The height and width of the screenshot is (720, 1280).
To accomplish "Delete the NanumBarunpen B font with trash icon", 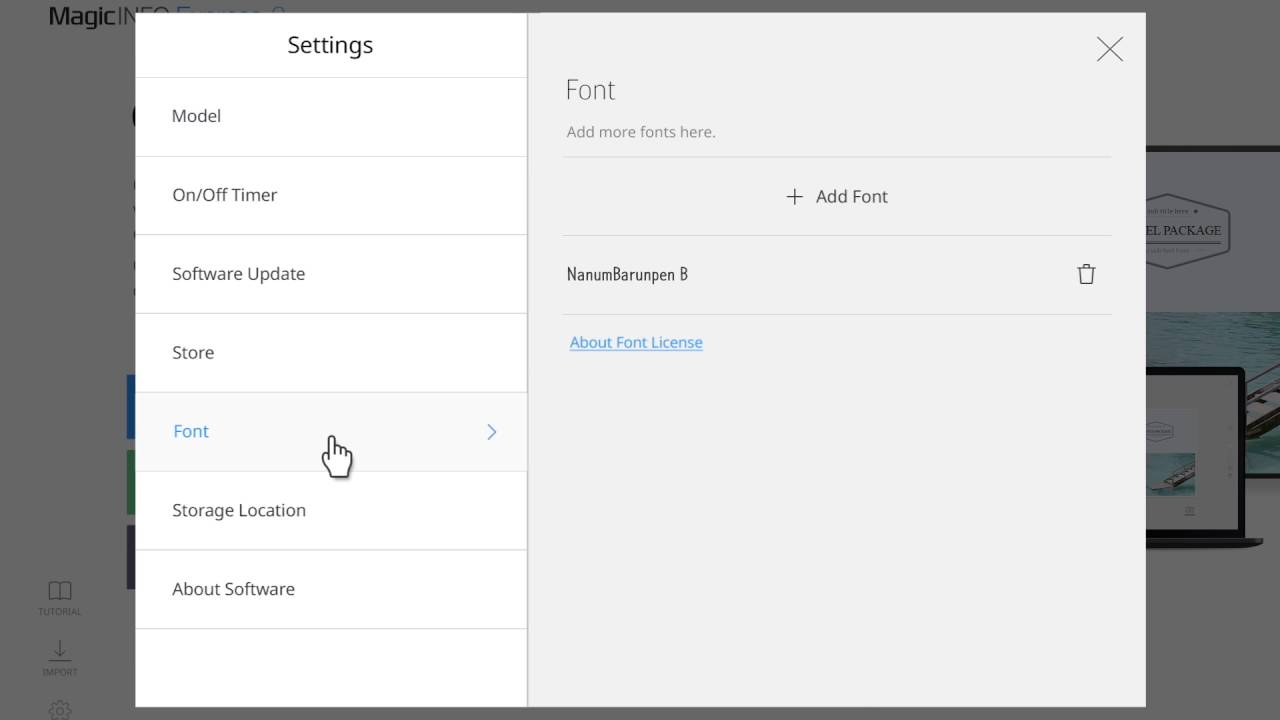I will [1086, 274].
